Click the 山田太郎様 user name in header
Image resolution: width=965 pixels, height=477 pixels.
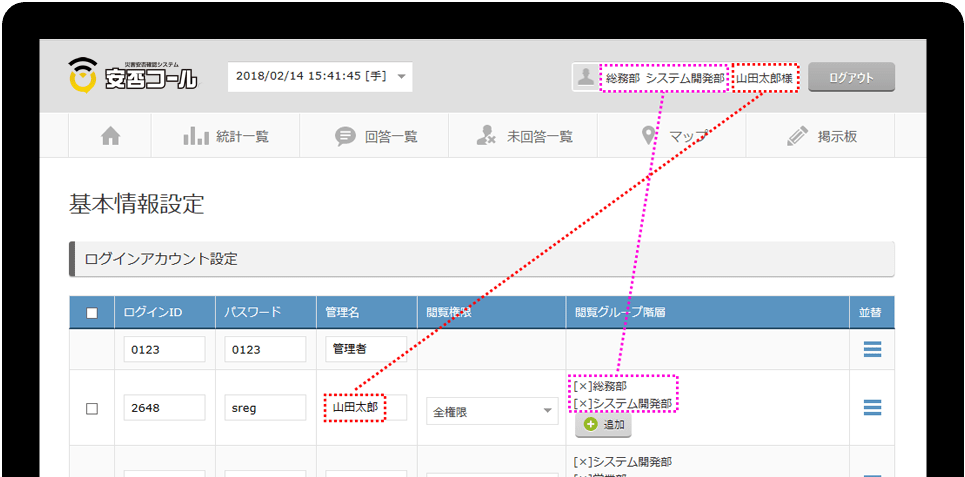(764, 78)
